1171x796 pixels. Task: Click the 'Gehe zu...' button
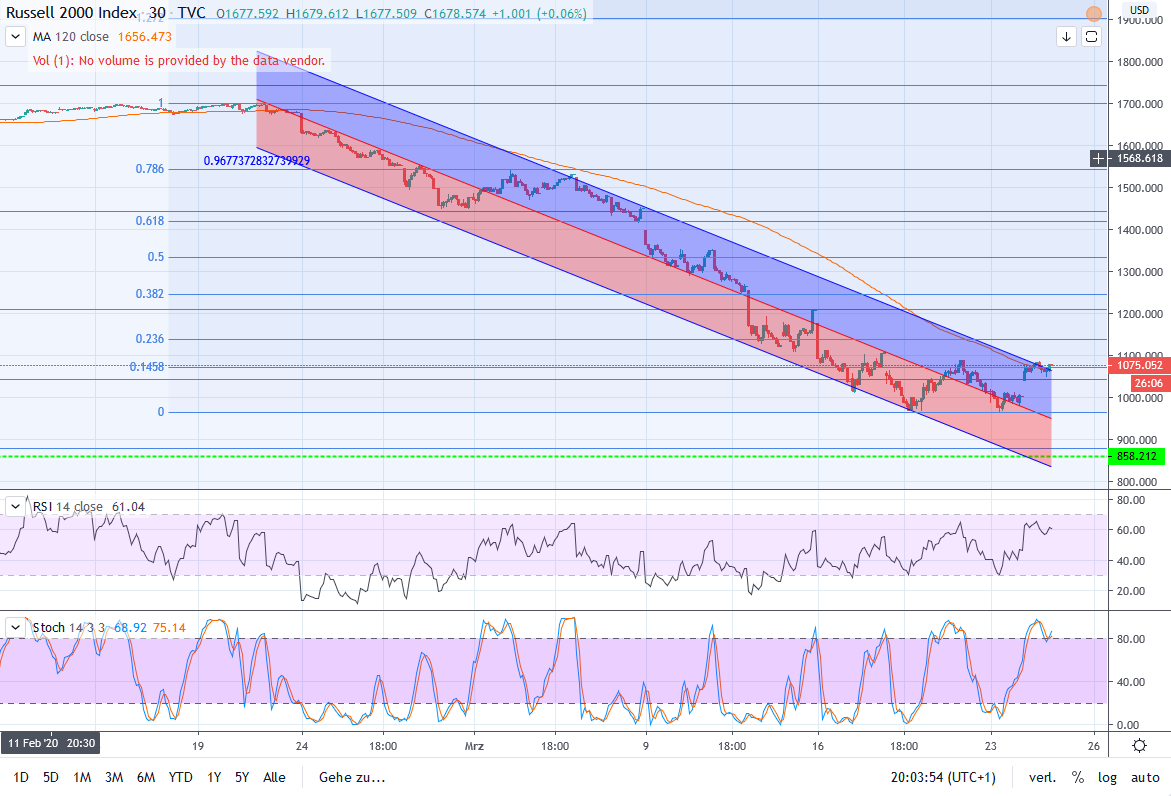tap(351, 777)
